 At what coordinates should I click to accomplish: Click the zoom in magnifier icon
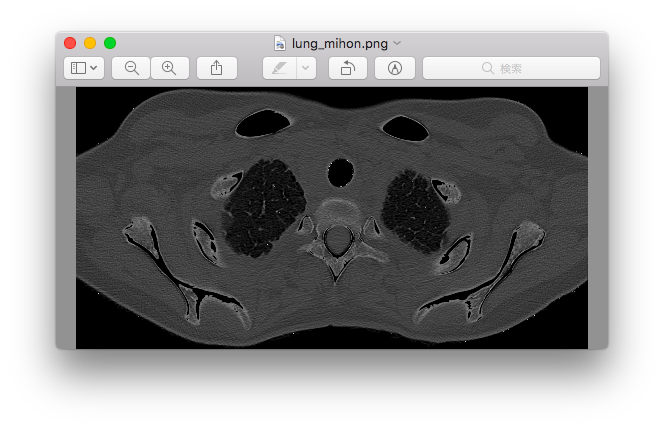169,68
